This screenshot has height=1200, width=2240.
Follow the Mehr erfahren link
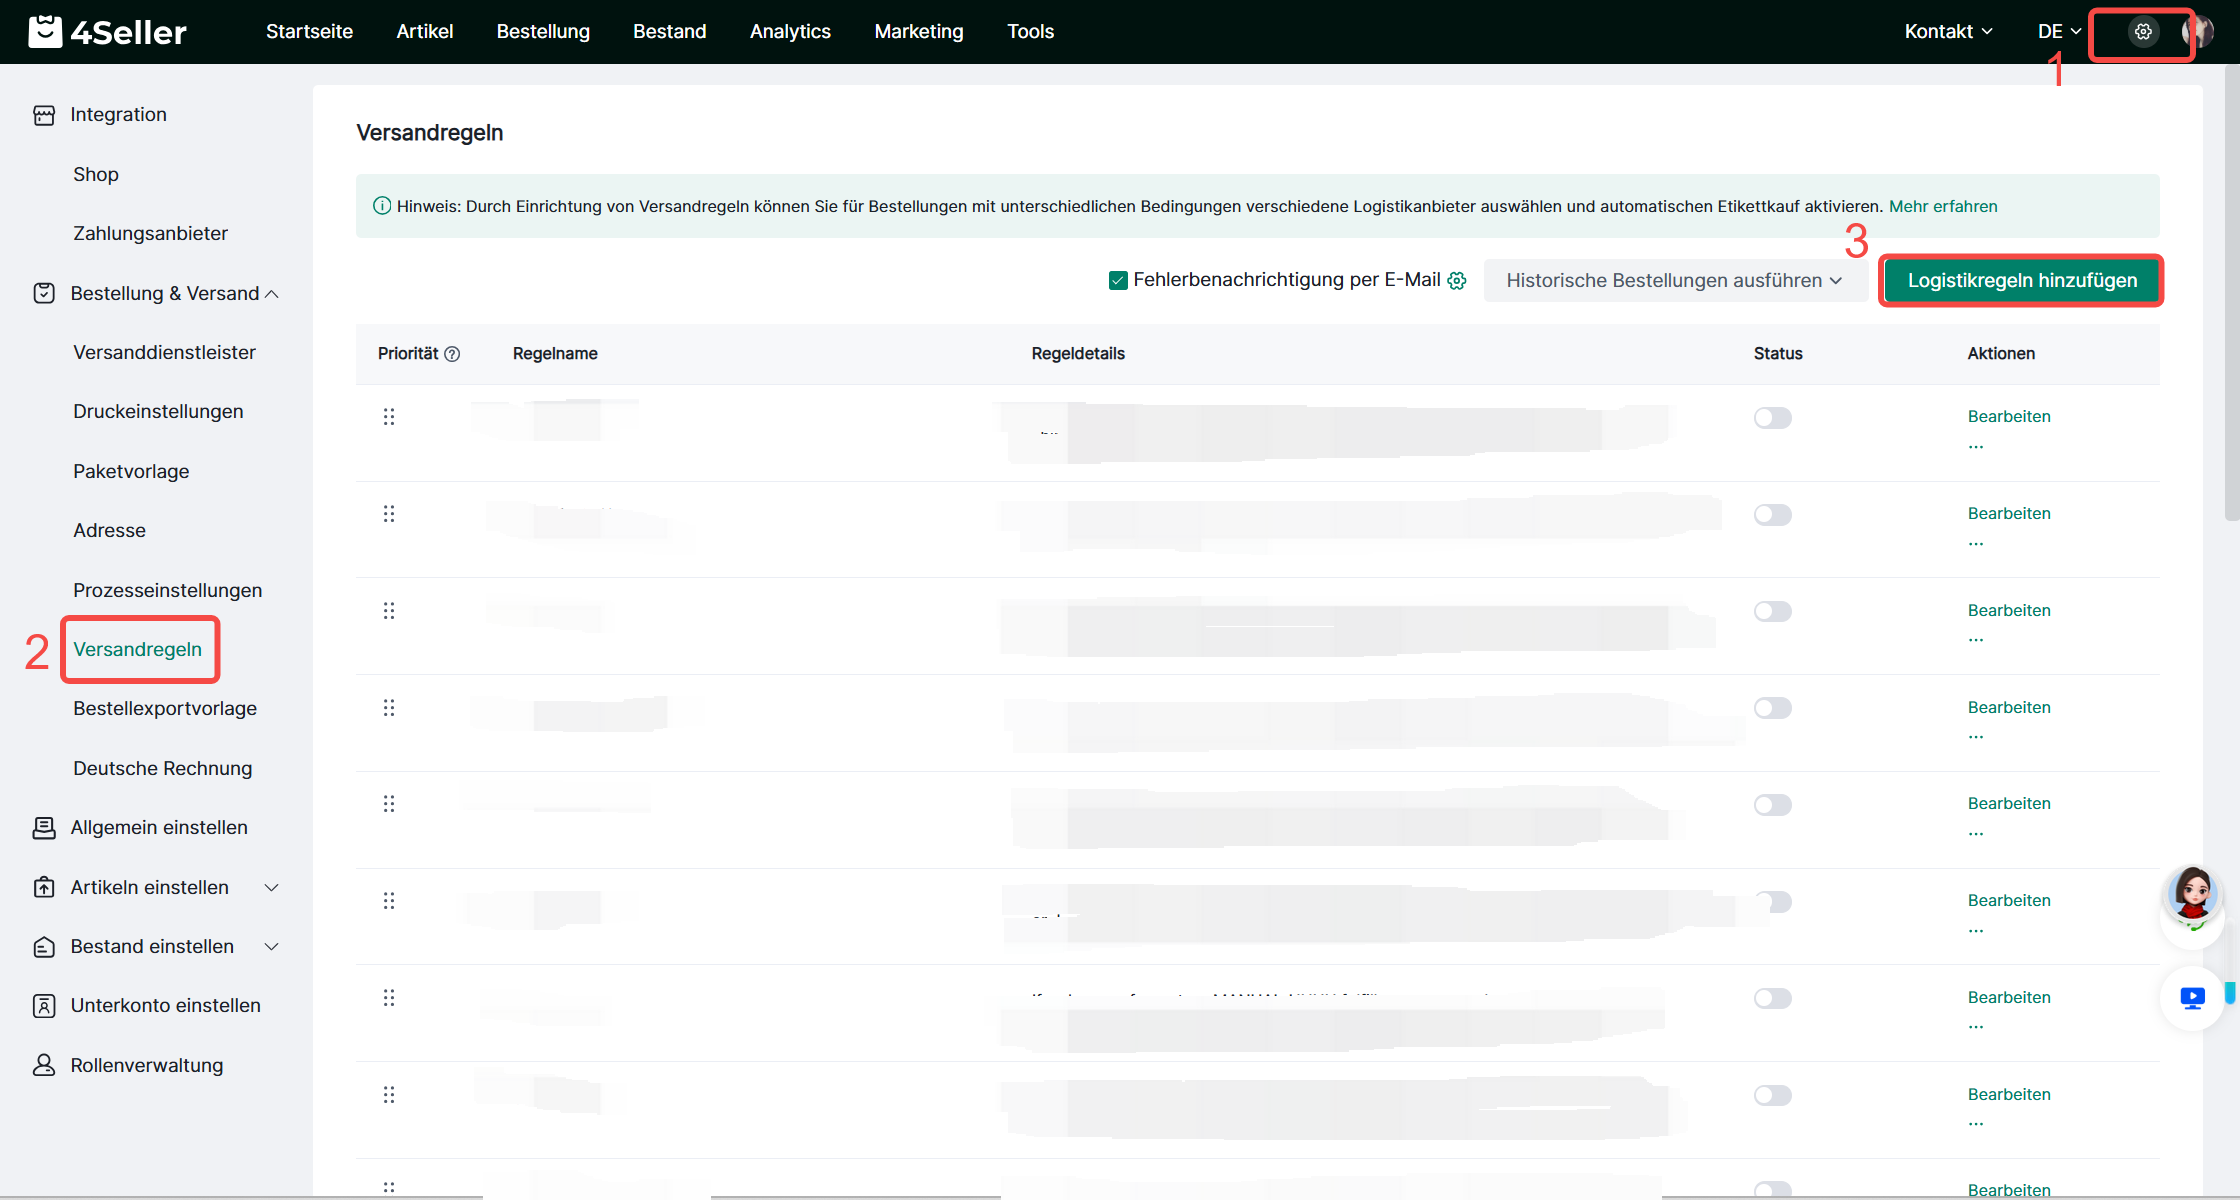[x=1943, y=206]
